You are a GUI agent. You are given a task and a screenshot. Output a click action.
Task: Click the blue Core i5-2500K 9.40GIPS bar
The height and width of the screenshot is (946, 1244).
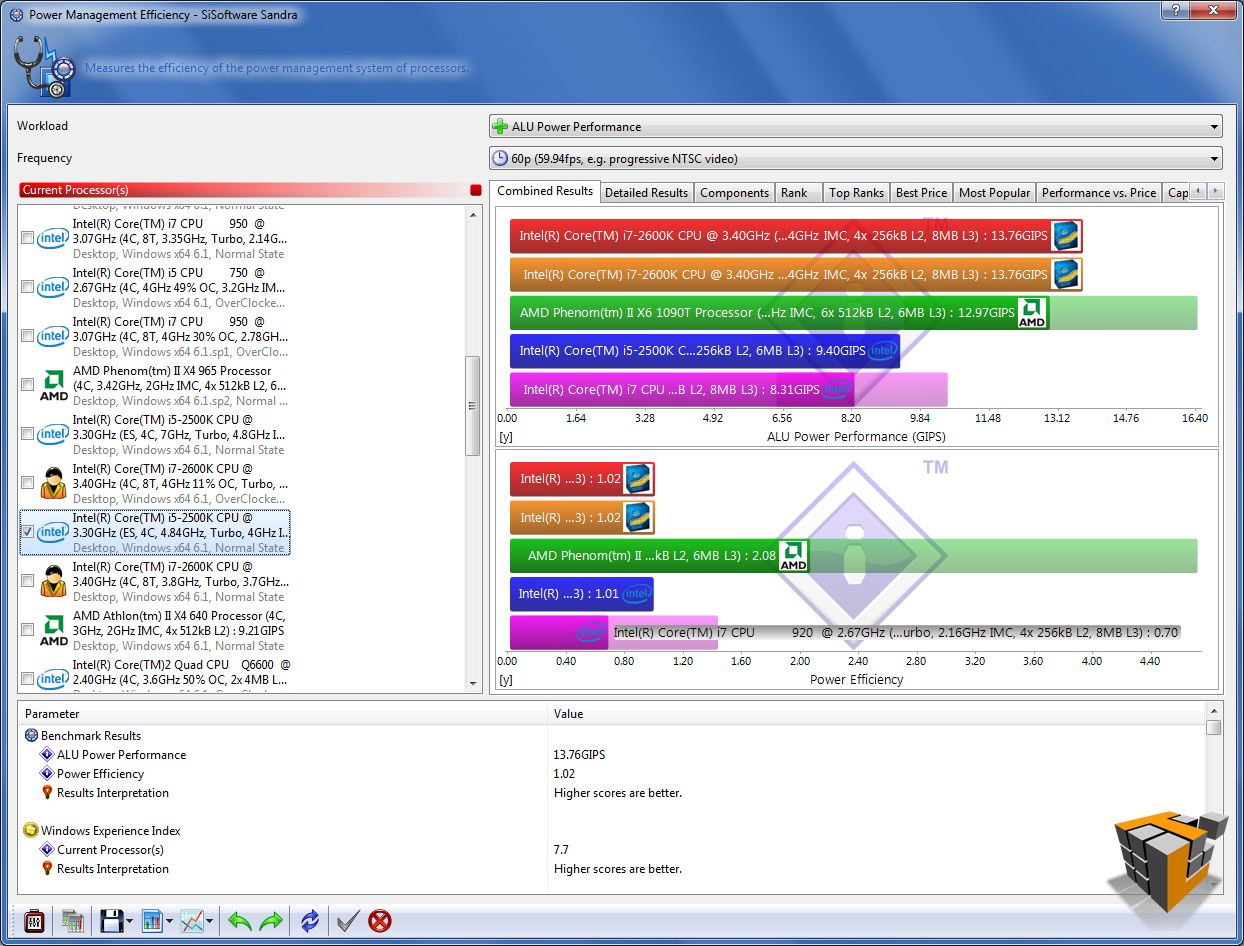[704, 351]
